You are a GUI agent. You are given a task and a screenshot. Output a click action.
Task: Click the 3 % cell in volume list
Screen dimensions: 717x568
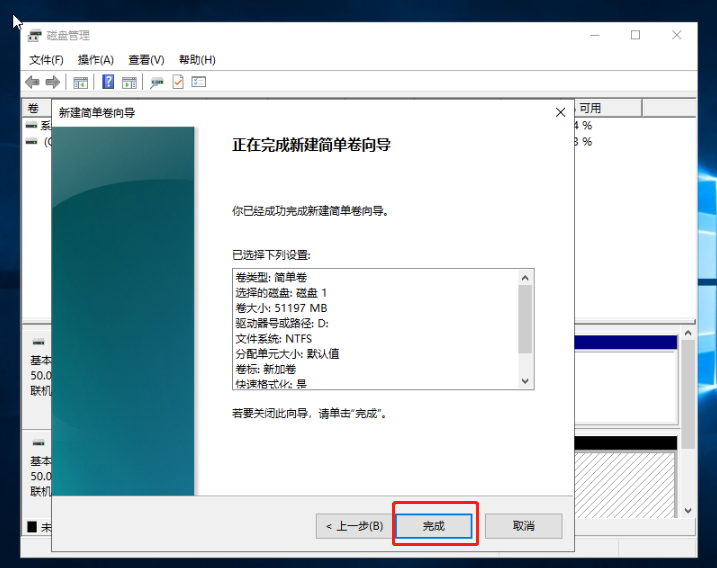[583, 142]
